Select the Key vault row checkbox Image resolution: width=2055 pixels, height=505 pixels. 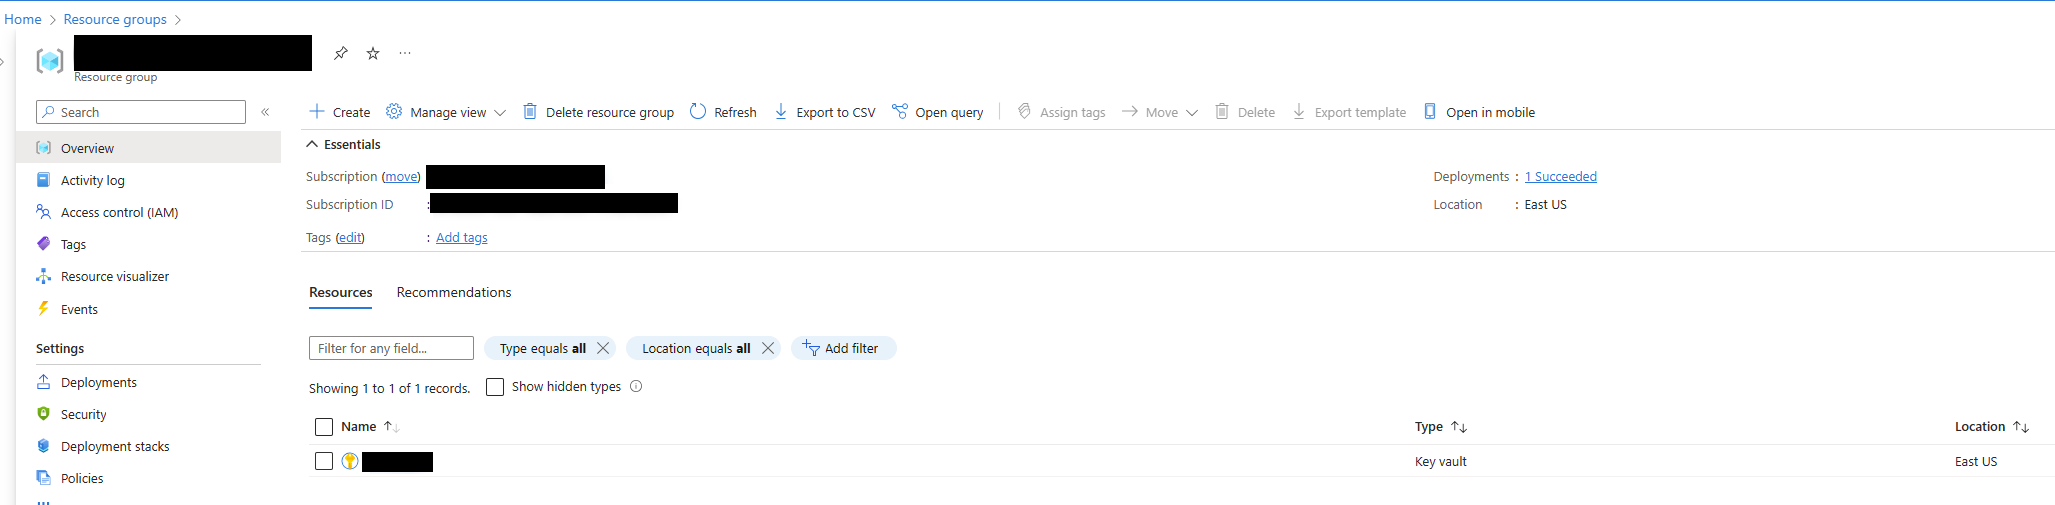[324, 461]
